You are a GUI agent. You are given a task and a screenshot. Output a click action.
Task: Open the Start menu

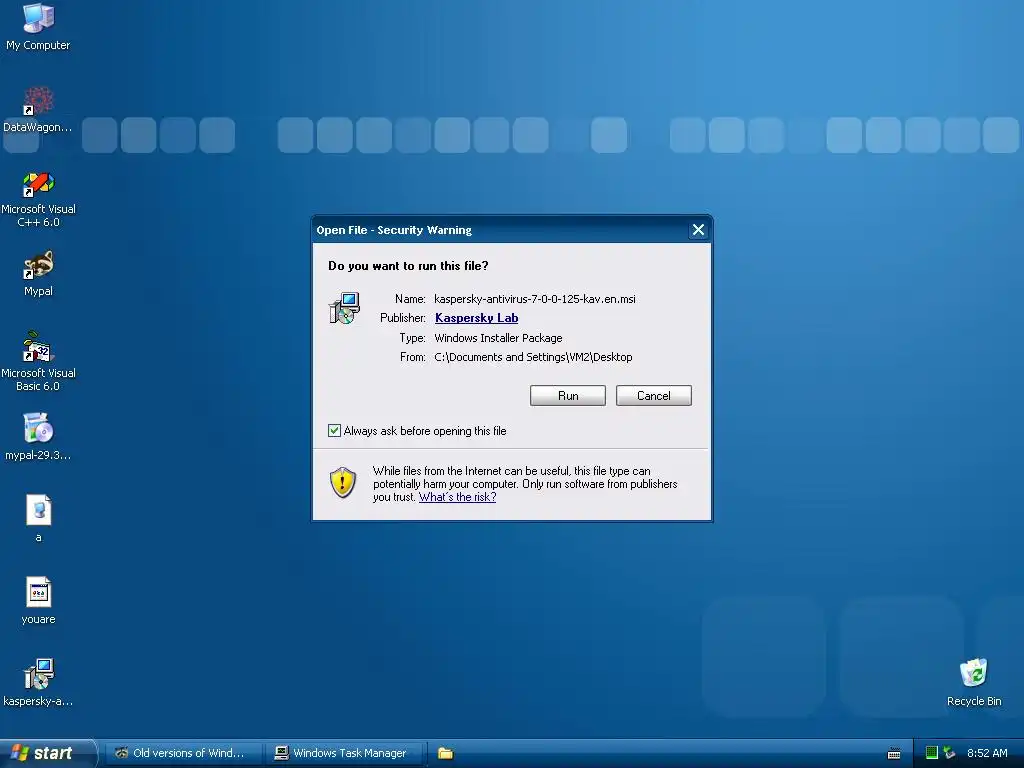click(x=47, y=753)
